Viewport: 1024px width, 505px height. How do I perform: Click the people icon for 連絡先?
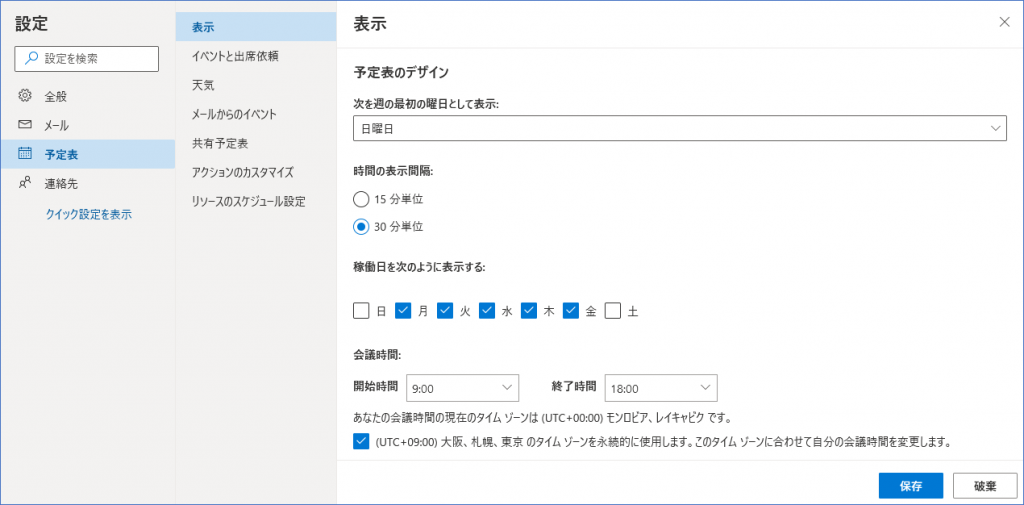click(25, 184)
